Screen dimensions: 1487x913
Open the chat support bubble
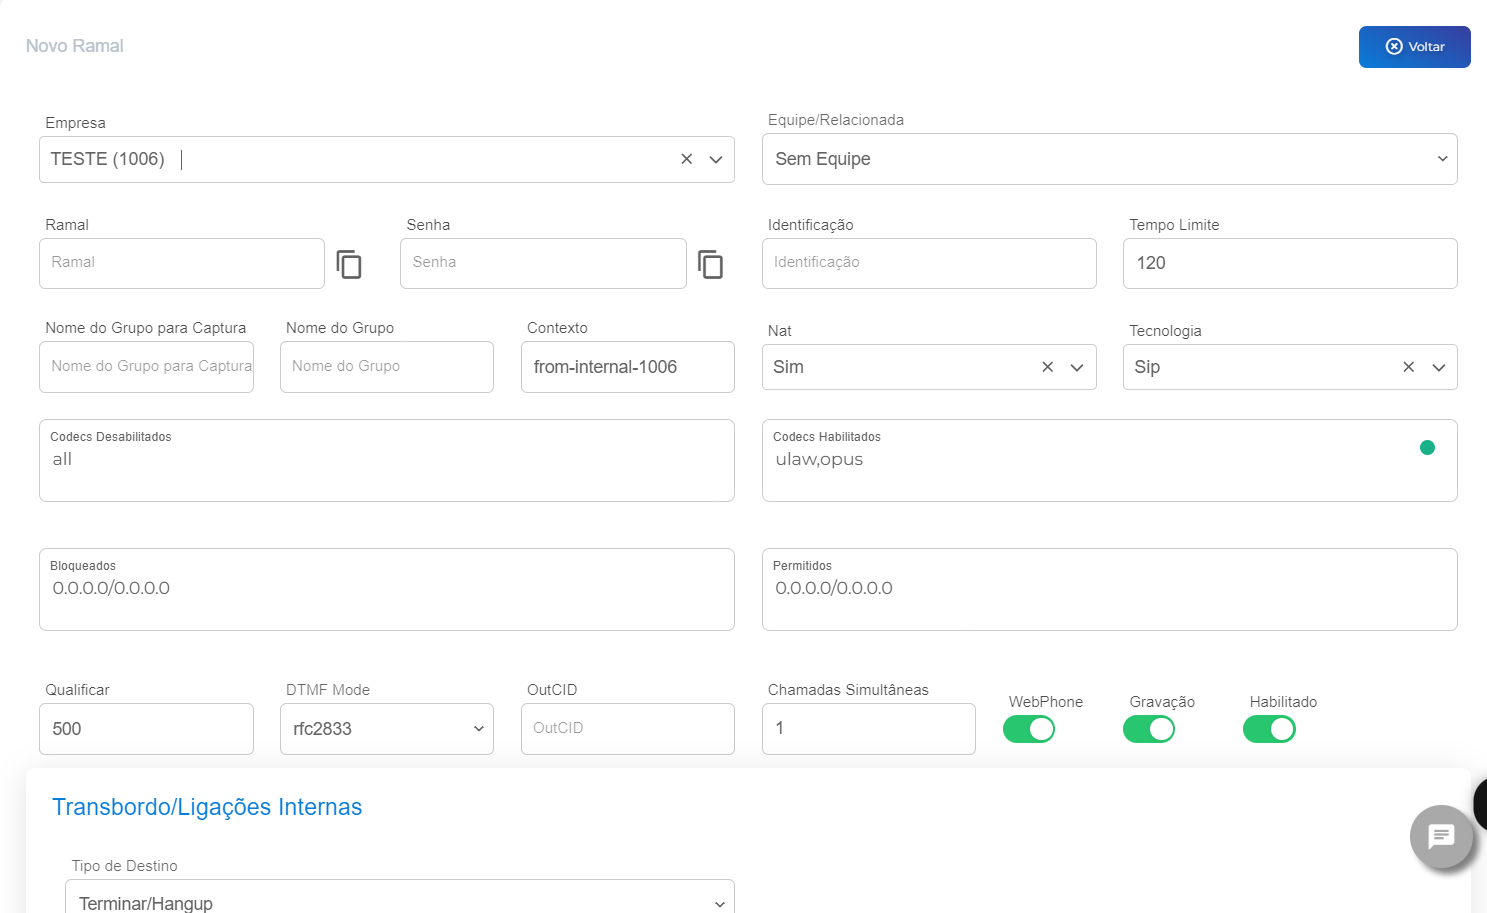tap(1441, 836)
